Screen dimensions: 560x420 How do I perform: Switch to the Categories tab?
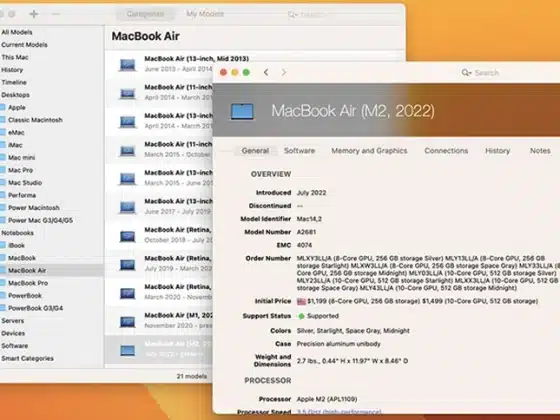tap(145, 14)
